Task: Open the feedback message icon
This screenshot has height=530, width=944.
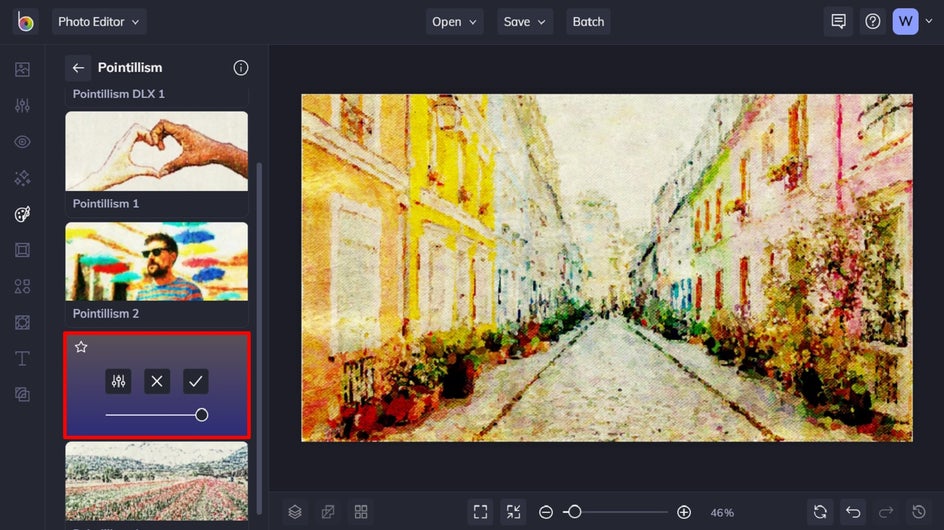Action: tap(838, 22)
